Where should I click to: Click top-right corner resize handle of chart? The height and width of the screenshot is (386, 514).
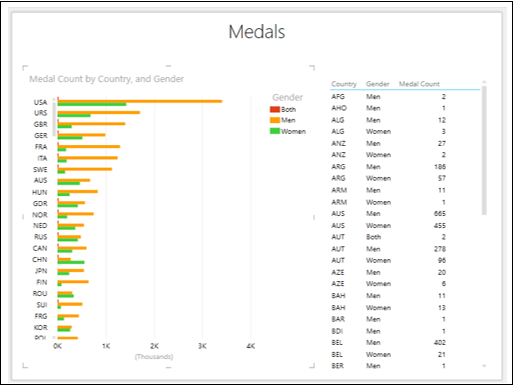(312, 68)
